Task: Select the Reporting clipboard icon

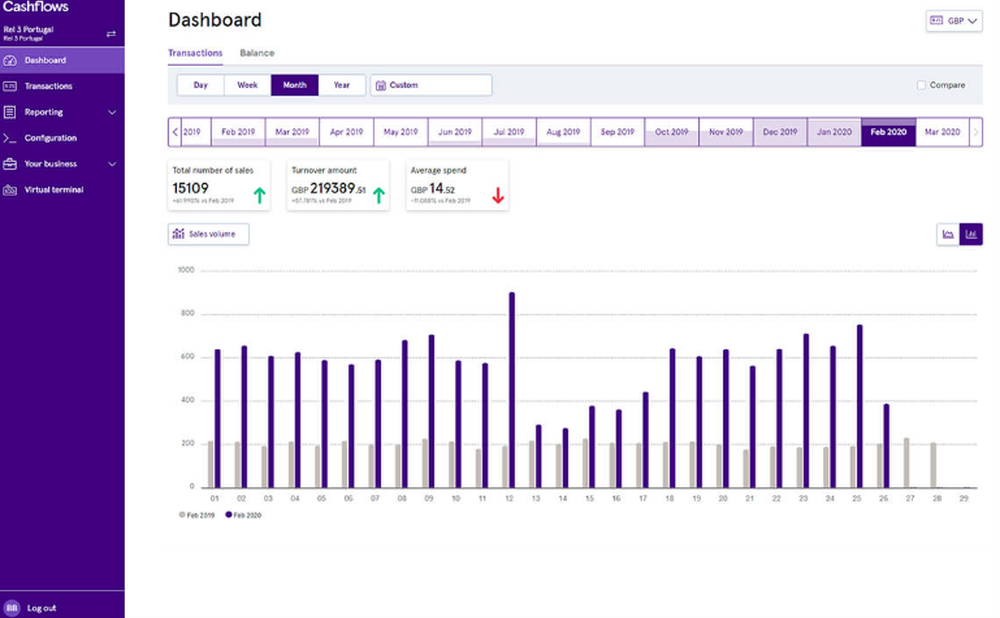Action: [9, 112]
